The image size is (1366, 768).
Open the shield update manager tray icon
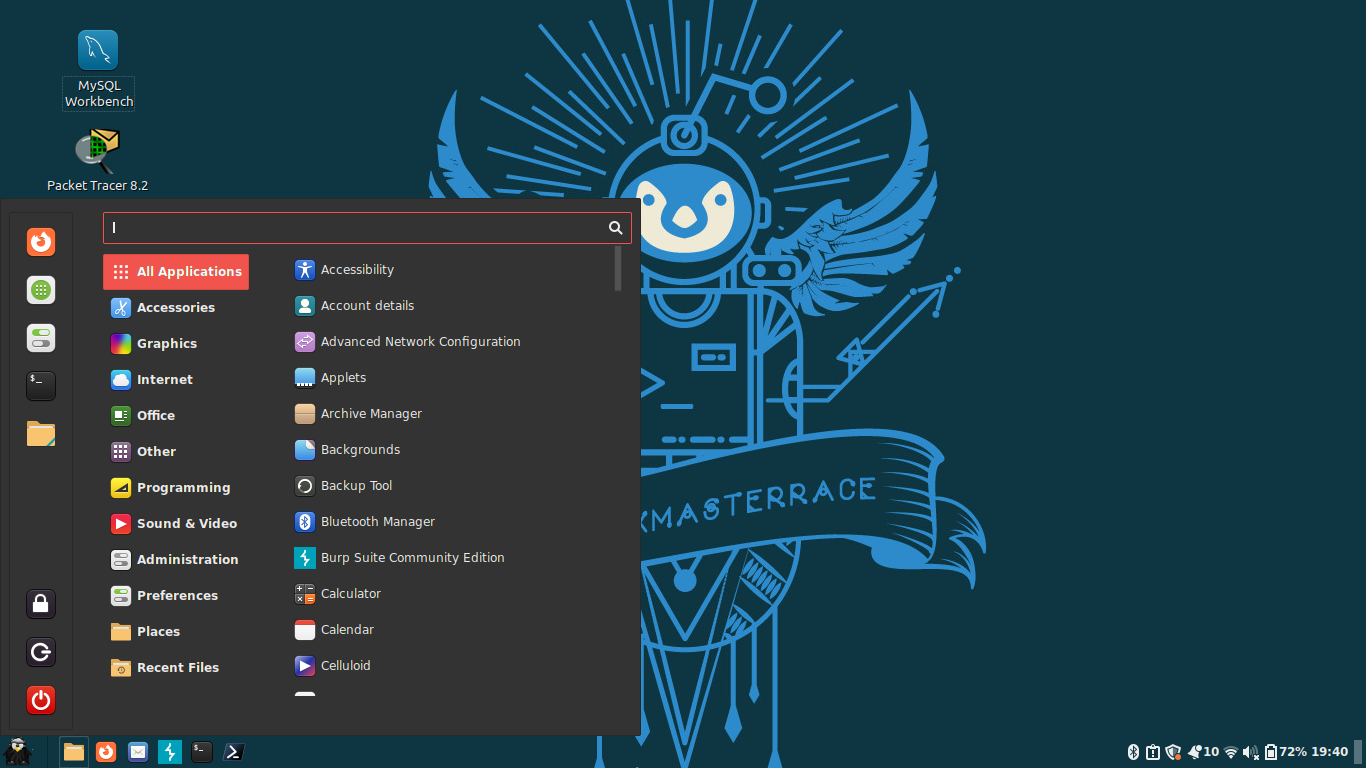(x=1173, y=752)
